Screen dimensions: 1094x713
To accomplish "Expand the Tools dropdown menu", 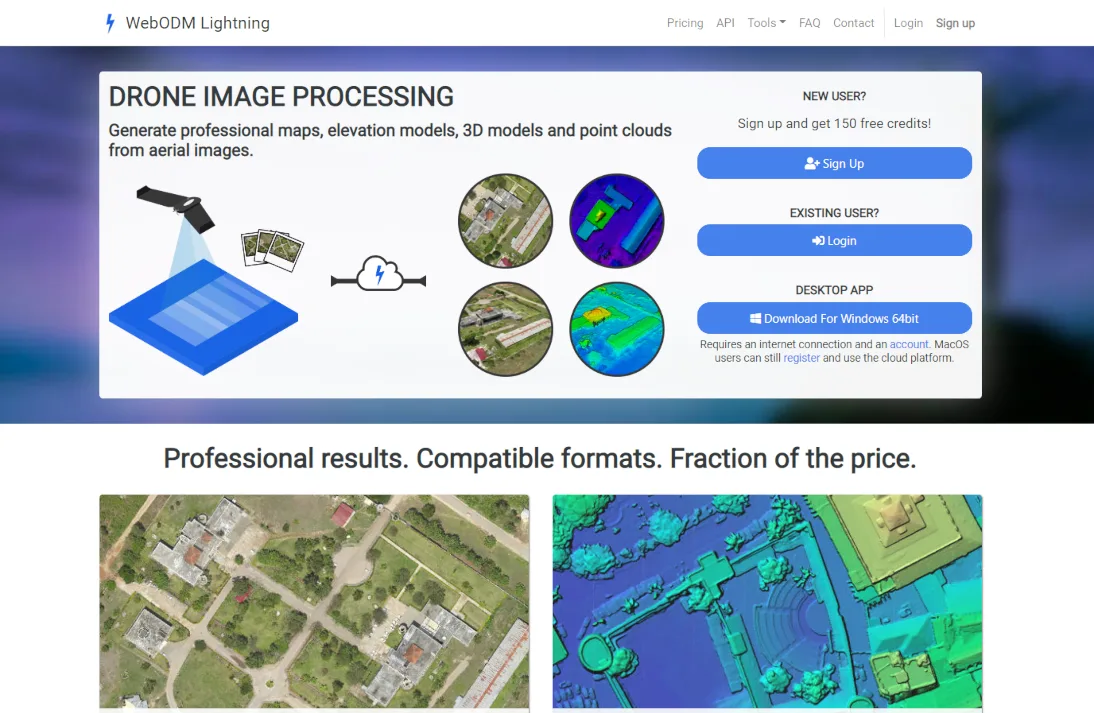I will point(766,23).
